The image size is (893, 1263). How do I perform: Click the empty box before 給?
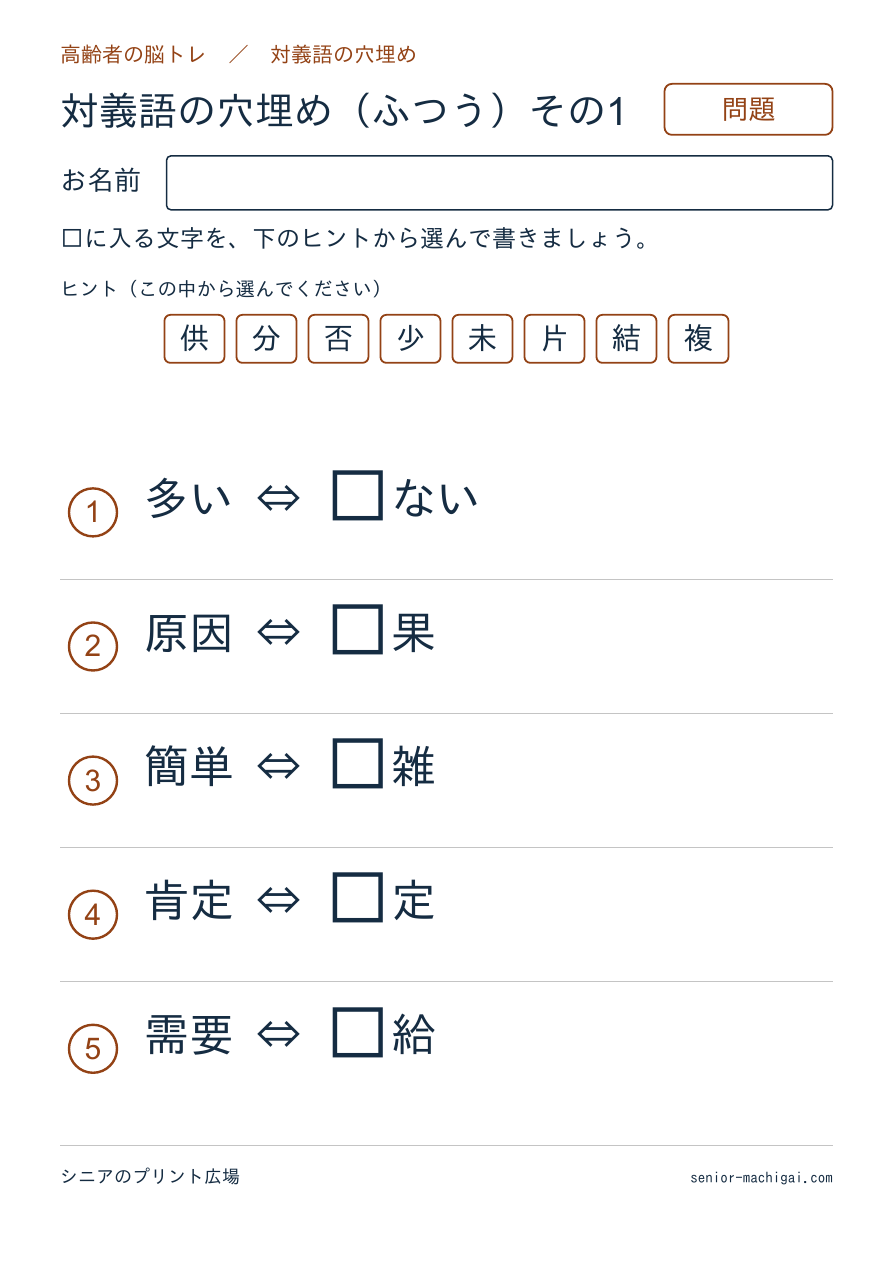[358, 1032]
